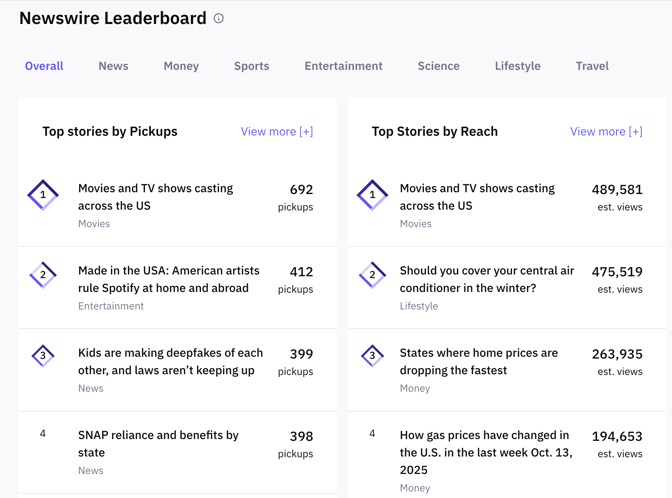The width and height of the screenshot is (672, 498).
Task: Expand View more for Top stories by Pickups
Action: pos(276,131)
